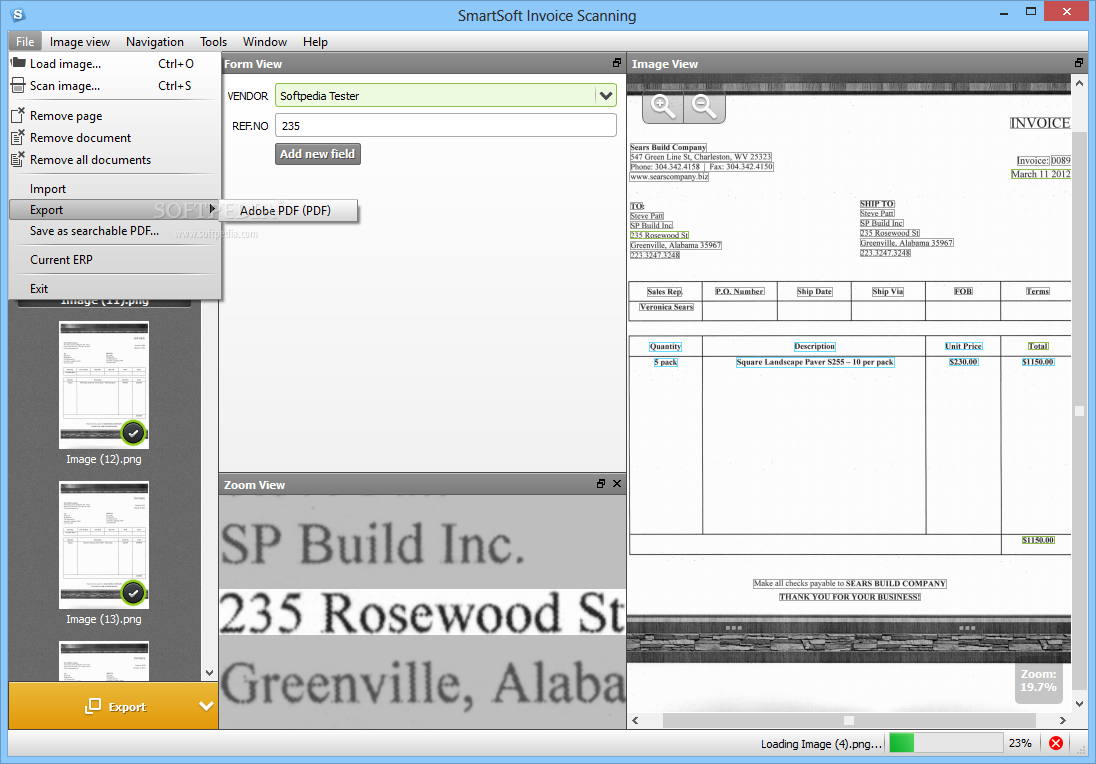Image resolution: width=1096 pixels, height=764 pixels.
Task: Click the Load image folder icon
Action: coord(18,63)
